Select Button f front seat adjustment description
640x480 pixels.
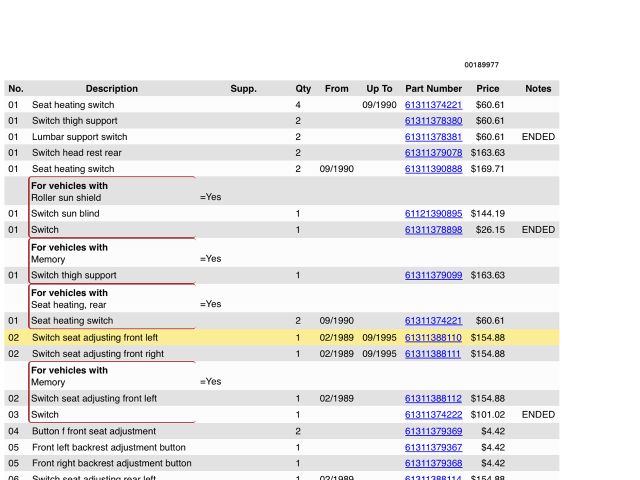pyautogui.click(x=93, y=431)
